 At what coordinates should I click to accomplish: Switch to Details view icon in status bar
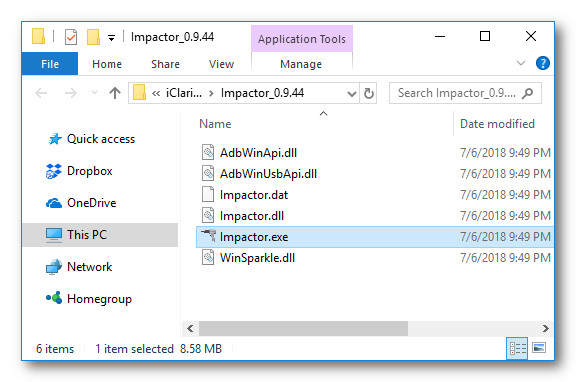517,348
